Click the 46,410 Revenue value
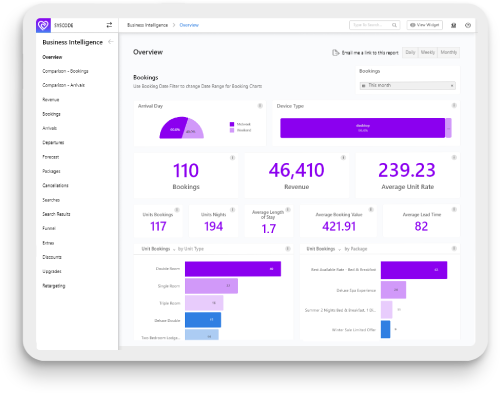Viewport: 500px width, 393px height. 296,170
